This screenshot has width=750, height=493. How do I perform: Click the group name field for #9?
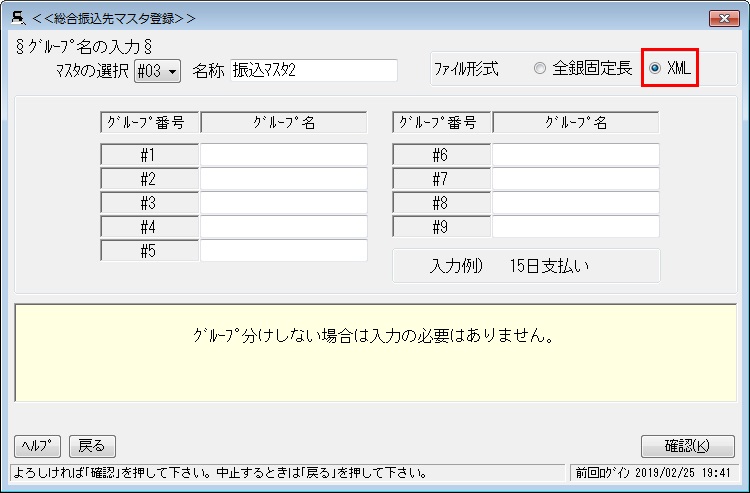pyautogui.click(x=575, y=226)
